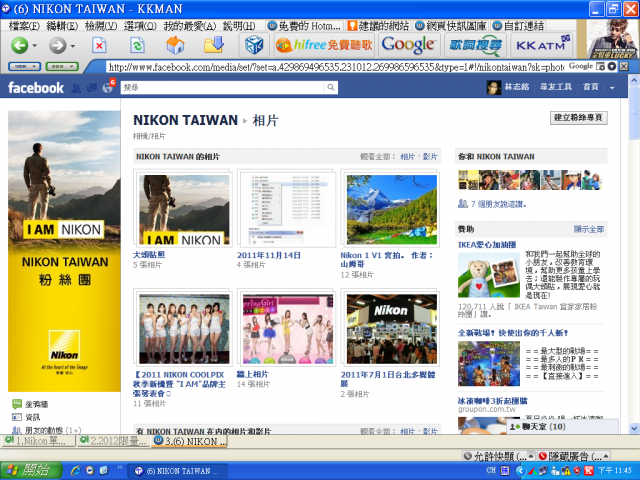
Task: Open the 檔案(F) menu
Action: 24,26
